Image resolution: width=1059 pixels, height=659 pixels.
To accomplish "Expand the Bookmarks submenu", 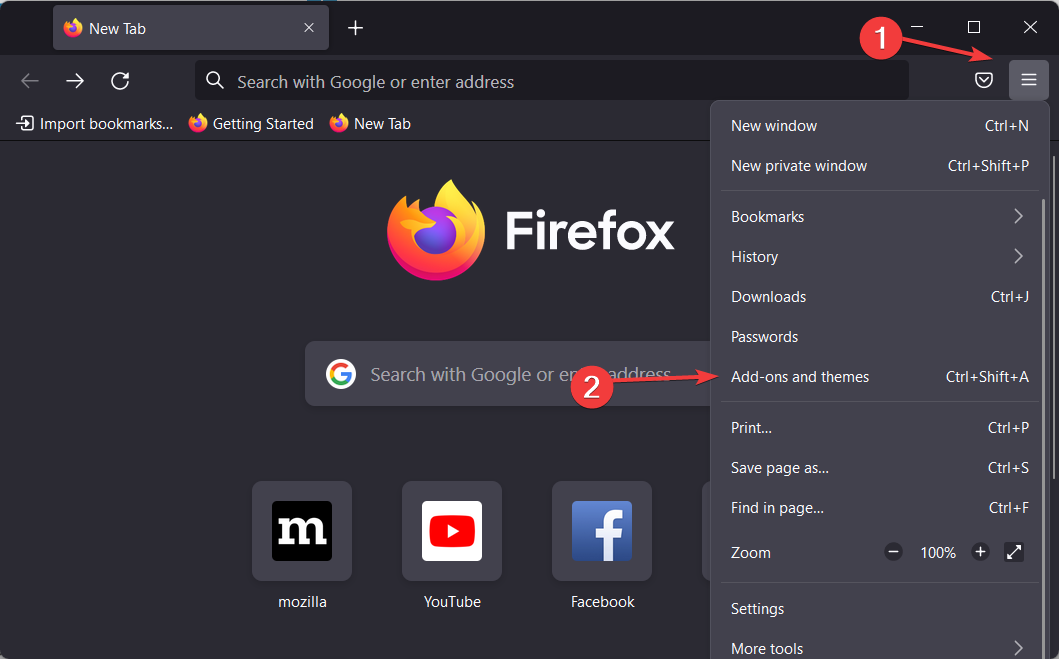I will point(879,217).
